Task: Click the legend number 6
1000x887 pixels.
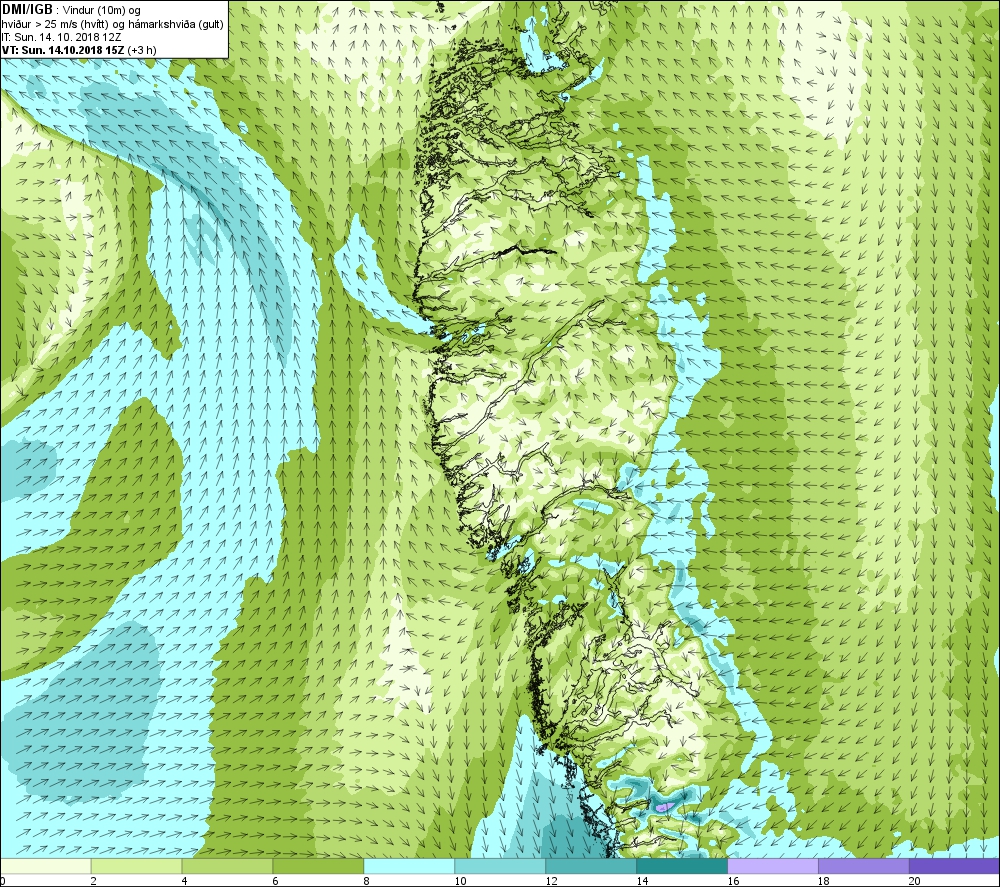Action: pyautogui.click(x=276, y=881)
